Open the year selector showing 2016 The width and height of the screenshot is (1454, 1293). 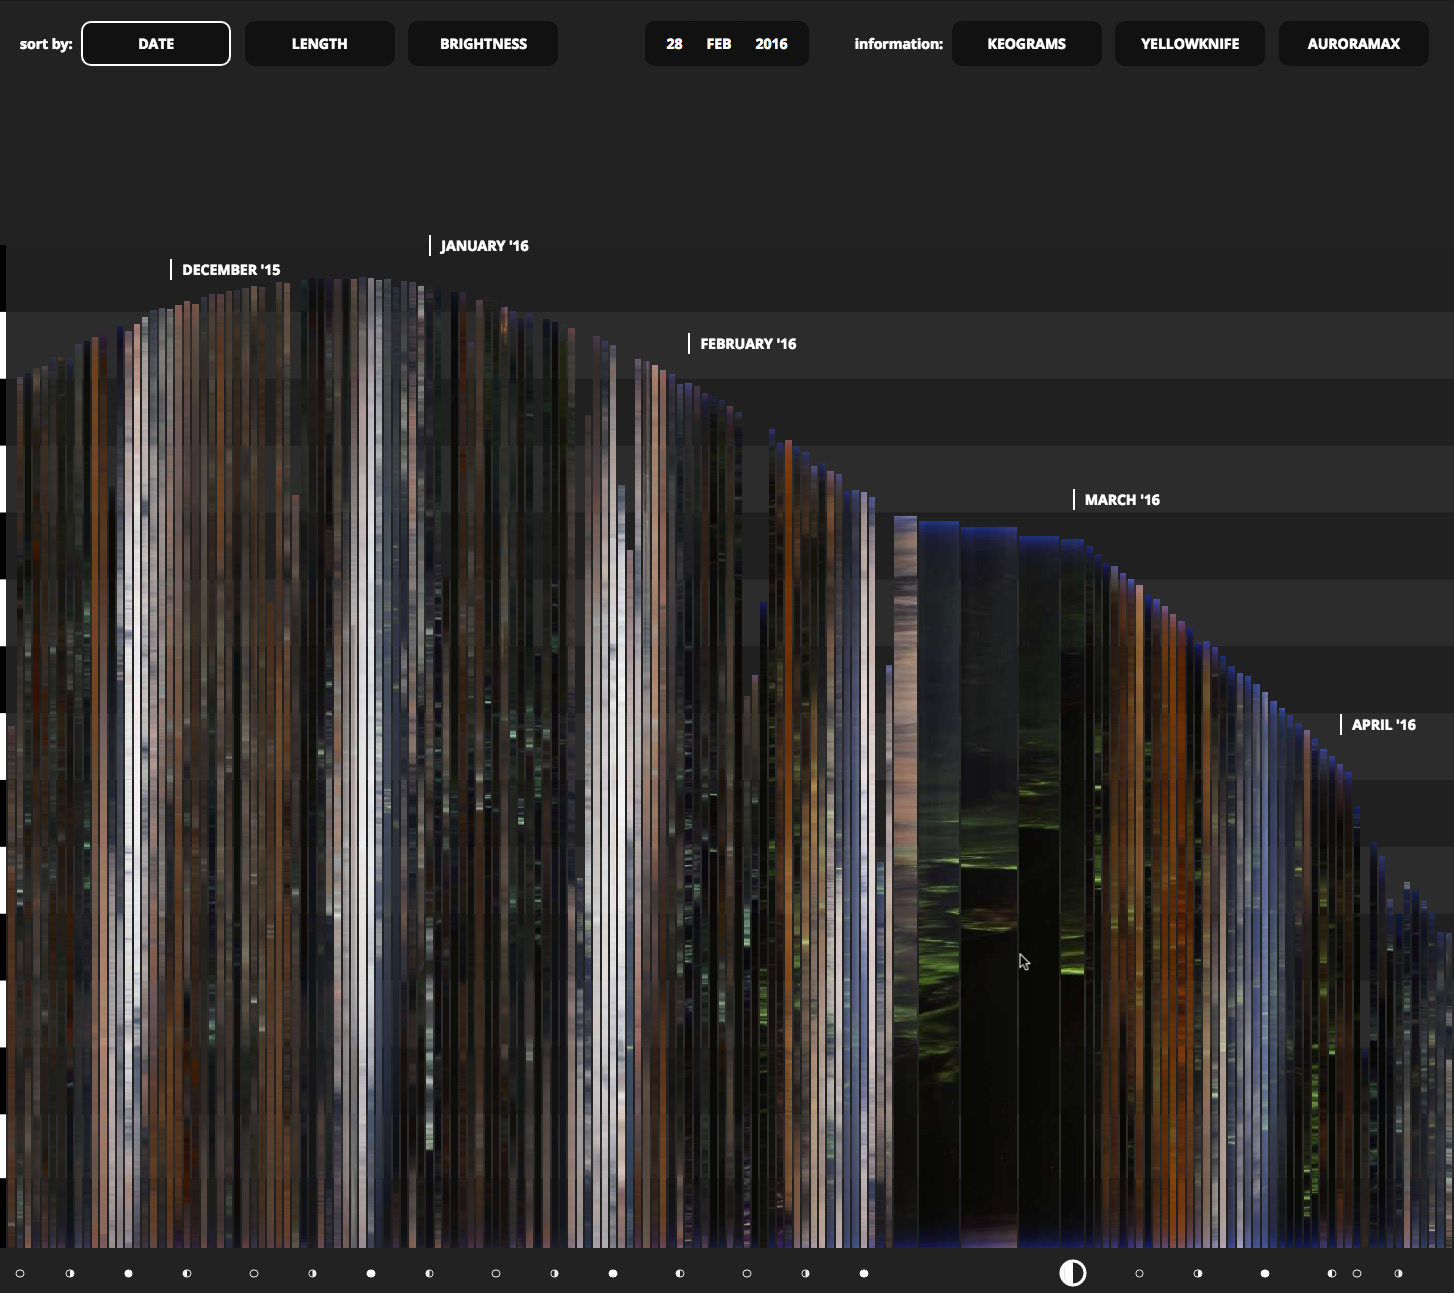[771, 44]
